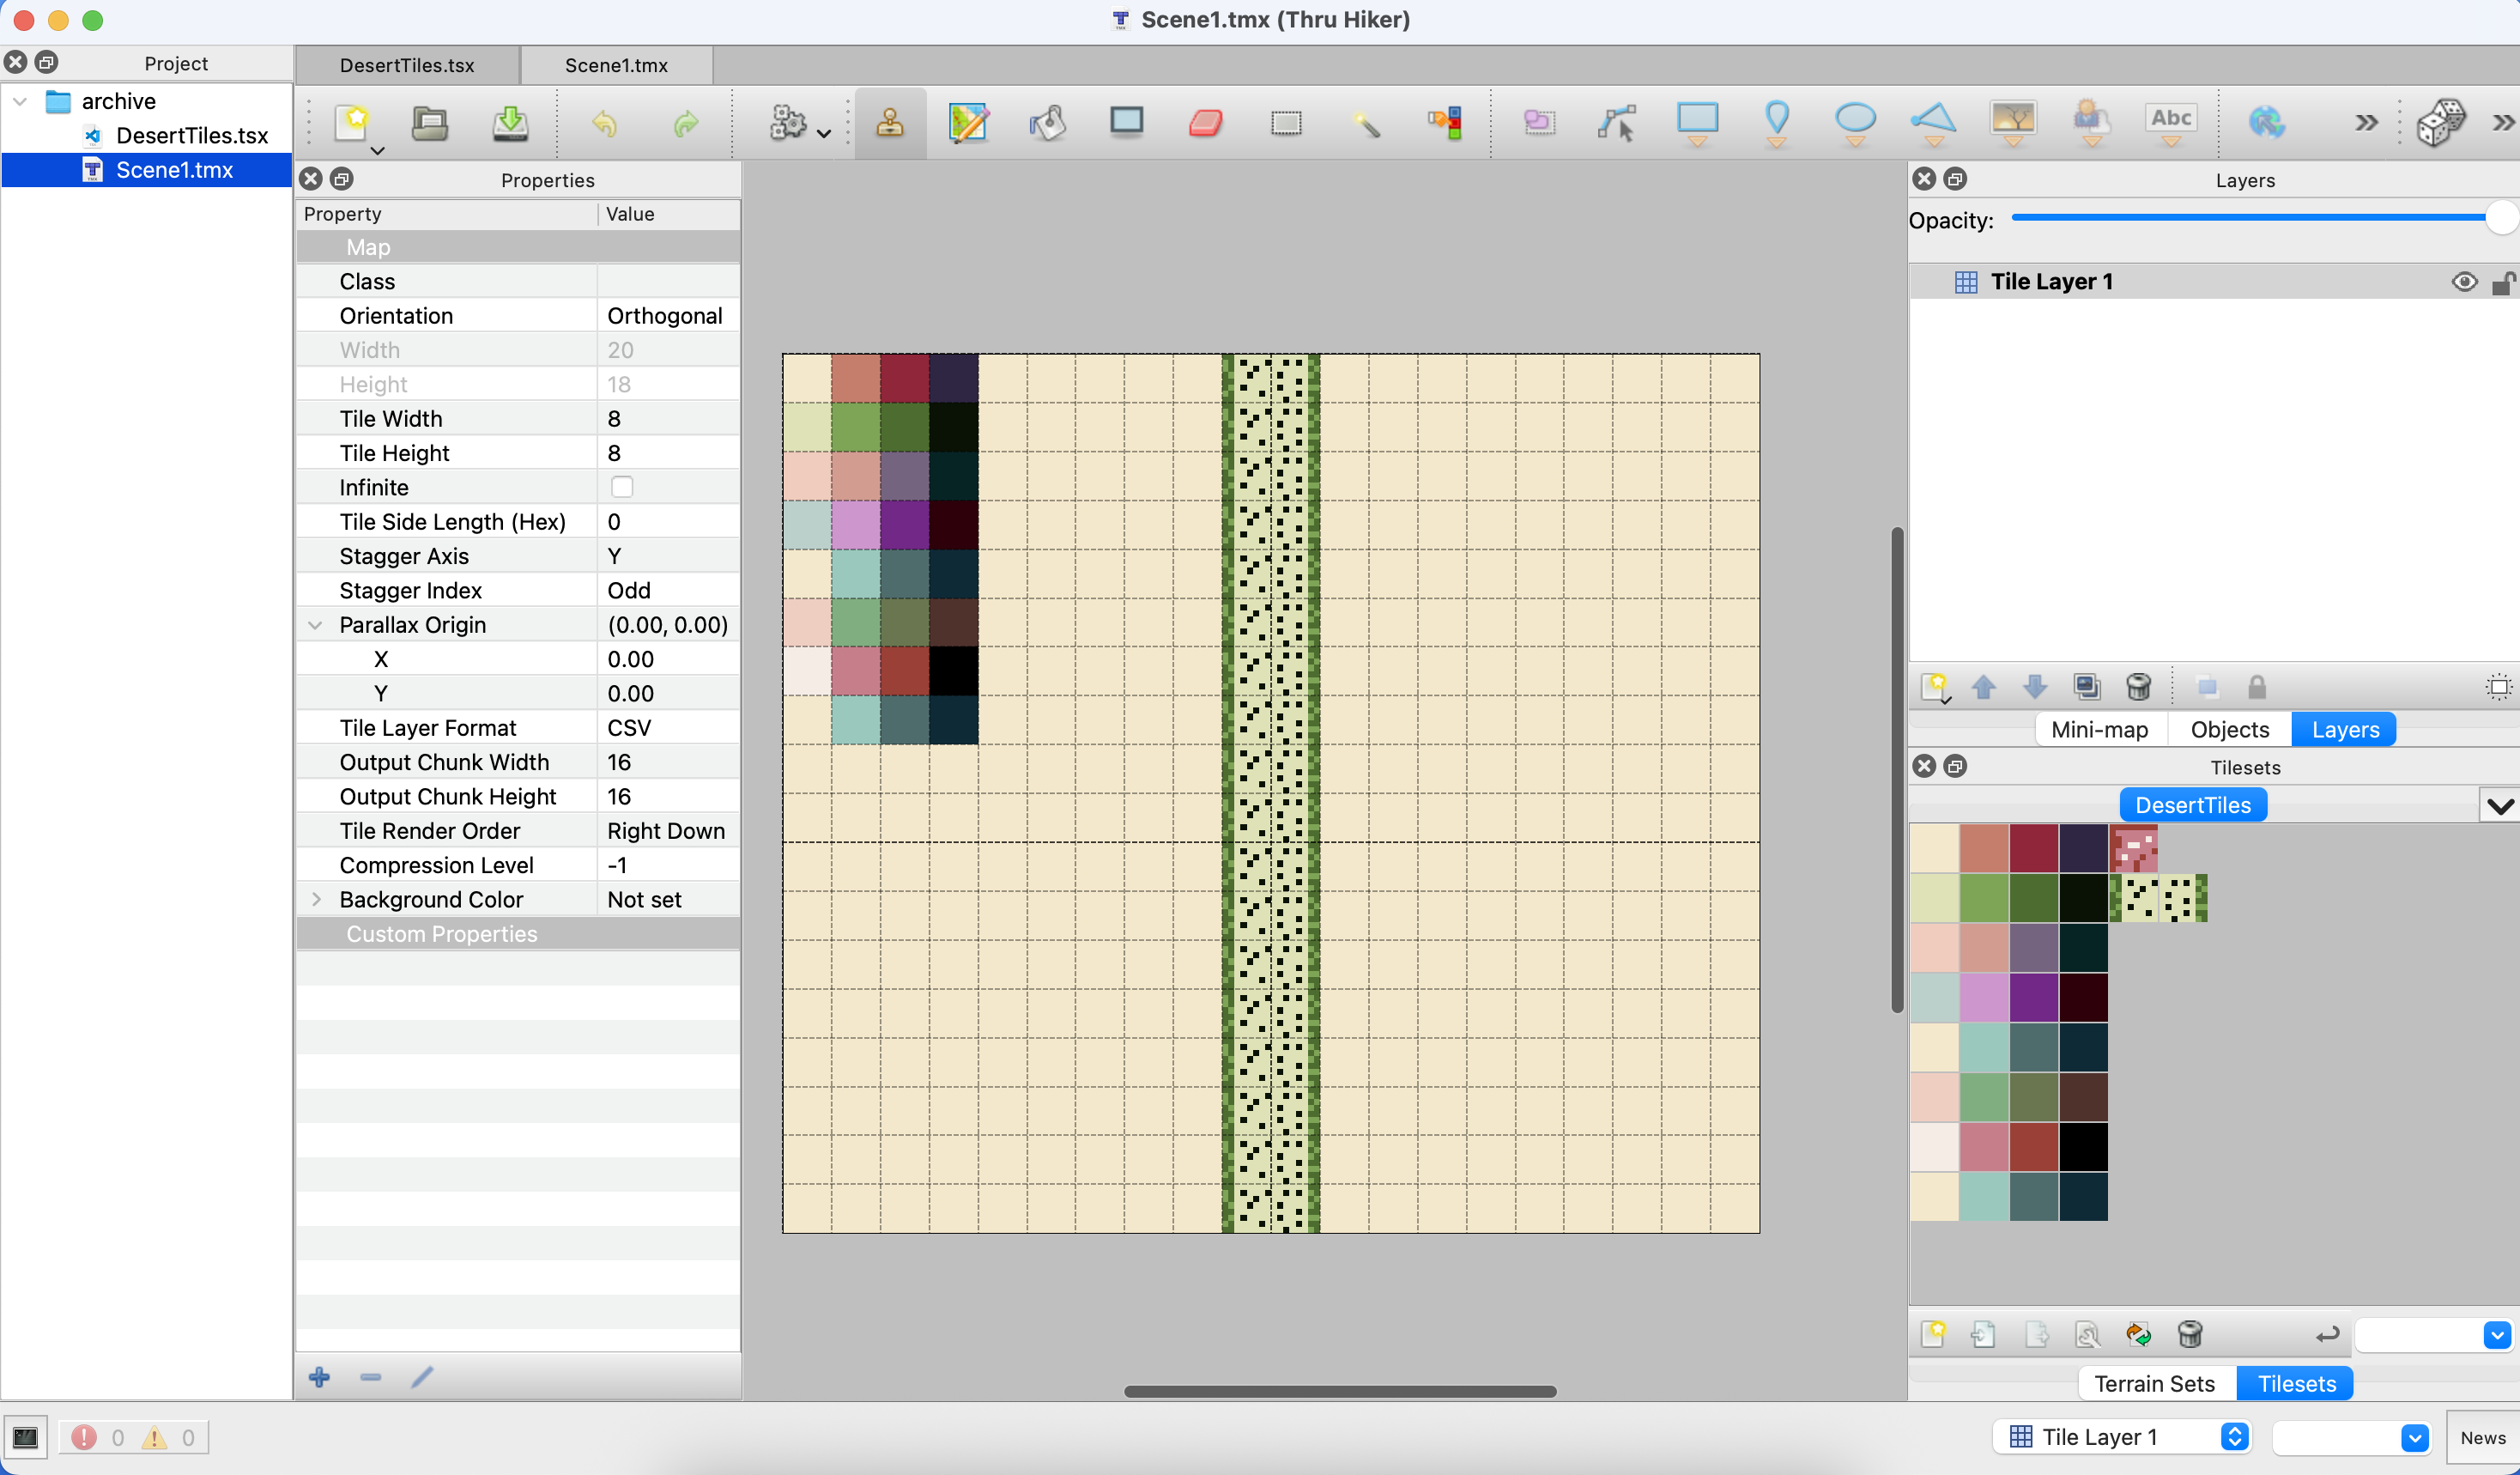Select the Terrain Brush tool
Screen dimensions: 2520x1475
pyautogui.click(x=968, y=122)
